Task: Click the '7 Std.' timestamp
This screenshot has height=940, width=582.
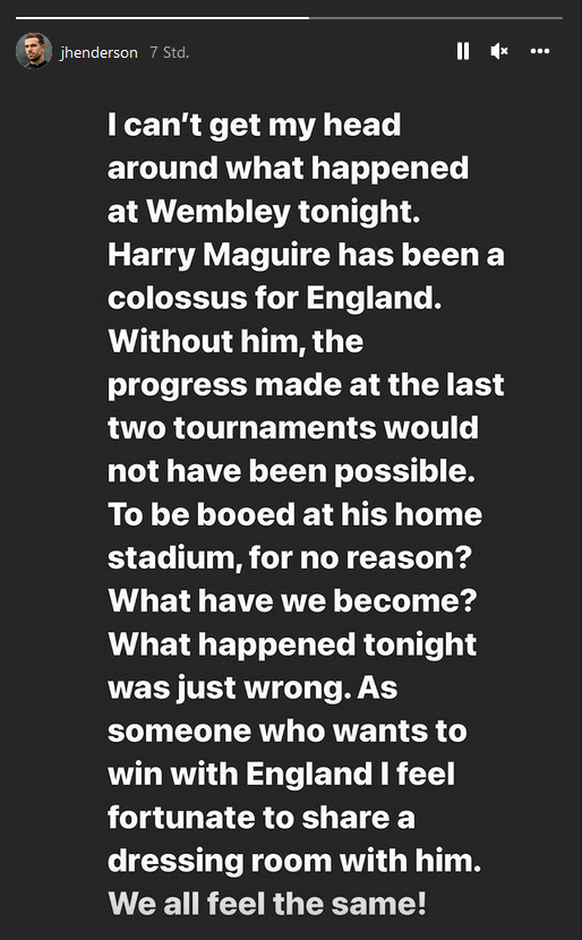Action: coord(169,53)
